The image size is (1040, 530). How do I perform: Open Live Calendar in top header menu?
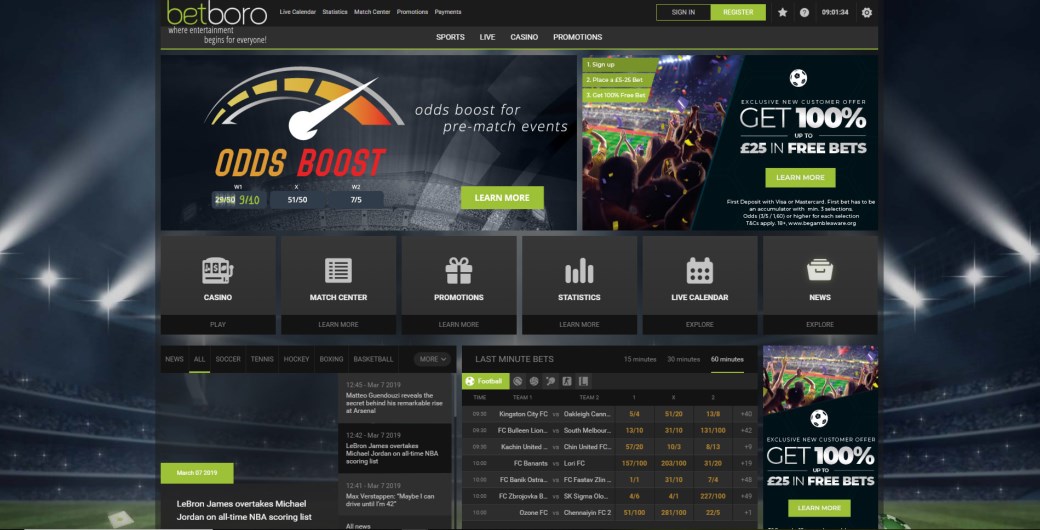(298, 12)
